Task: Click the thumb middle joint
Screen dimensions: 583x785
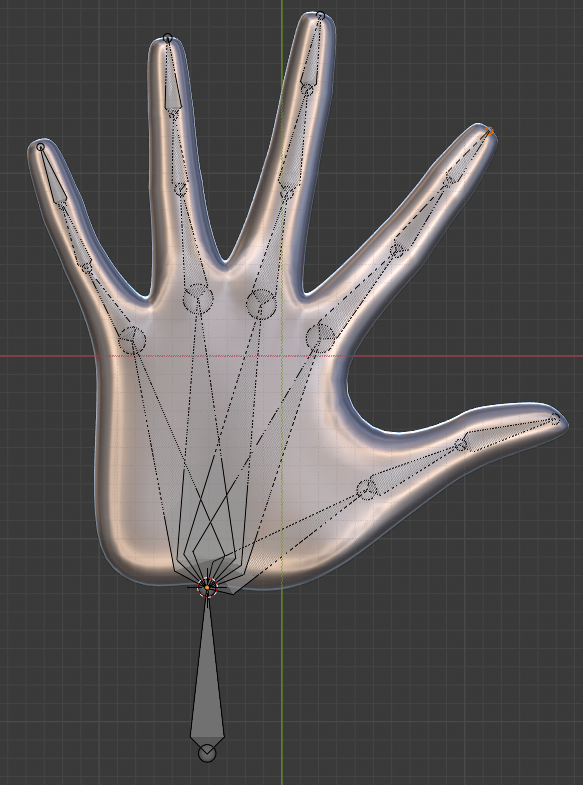Action: point(461,444)
